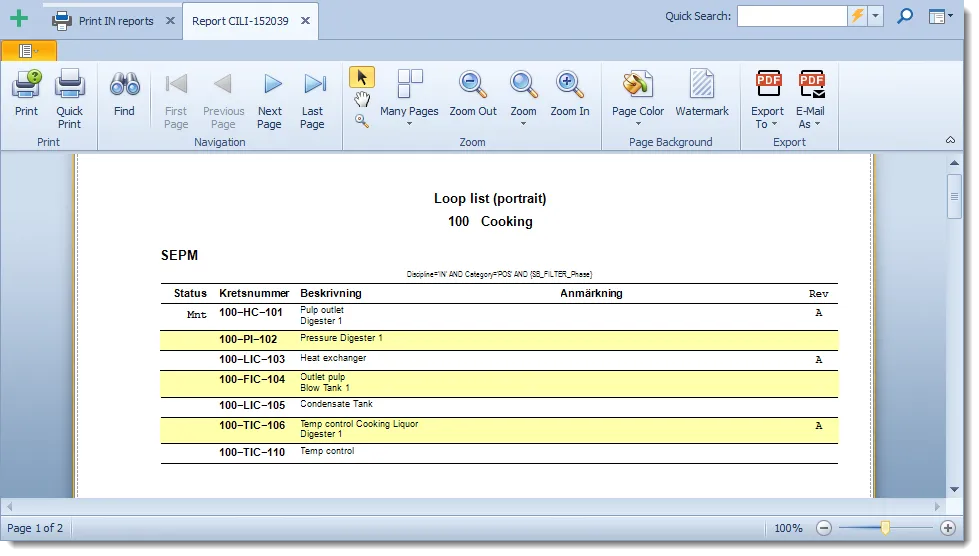Open the Export To PDF dropdown
Viewport: 979px width, 556px height.
767,99
